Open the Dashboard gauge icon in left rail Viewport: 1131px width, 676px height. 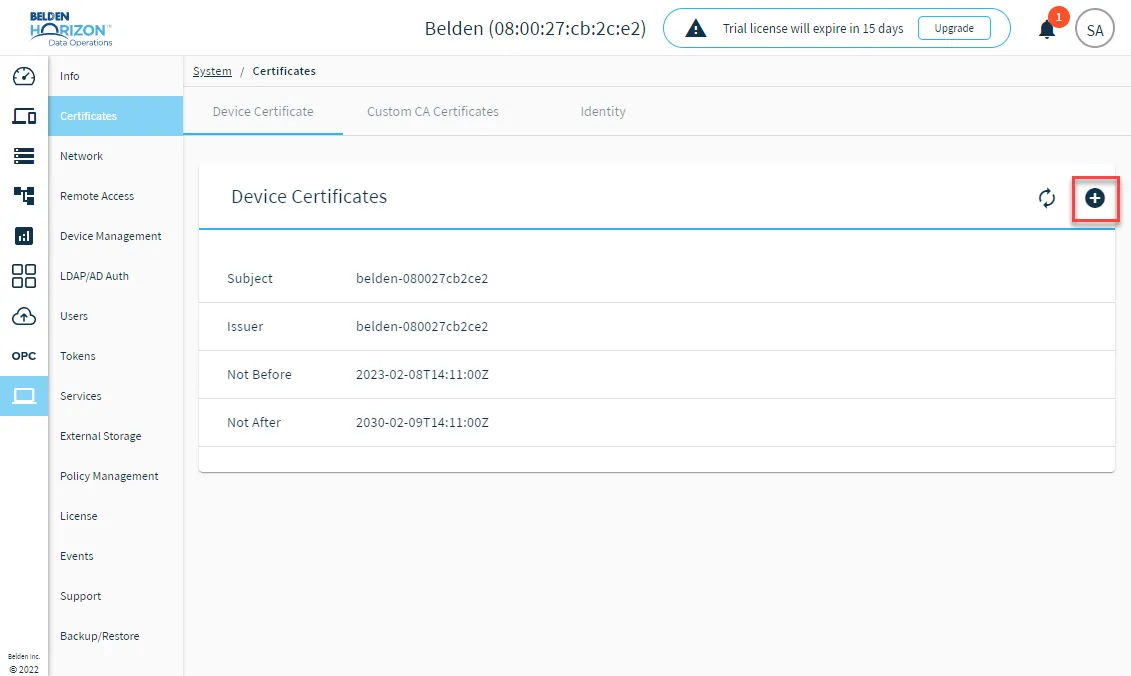(x=24, y=76)
